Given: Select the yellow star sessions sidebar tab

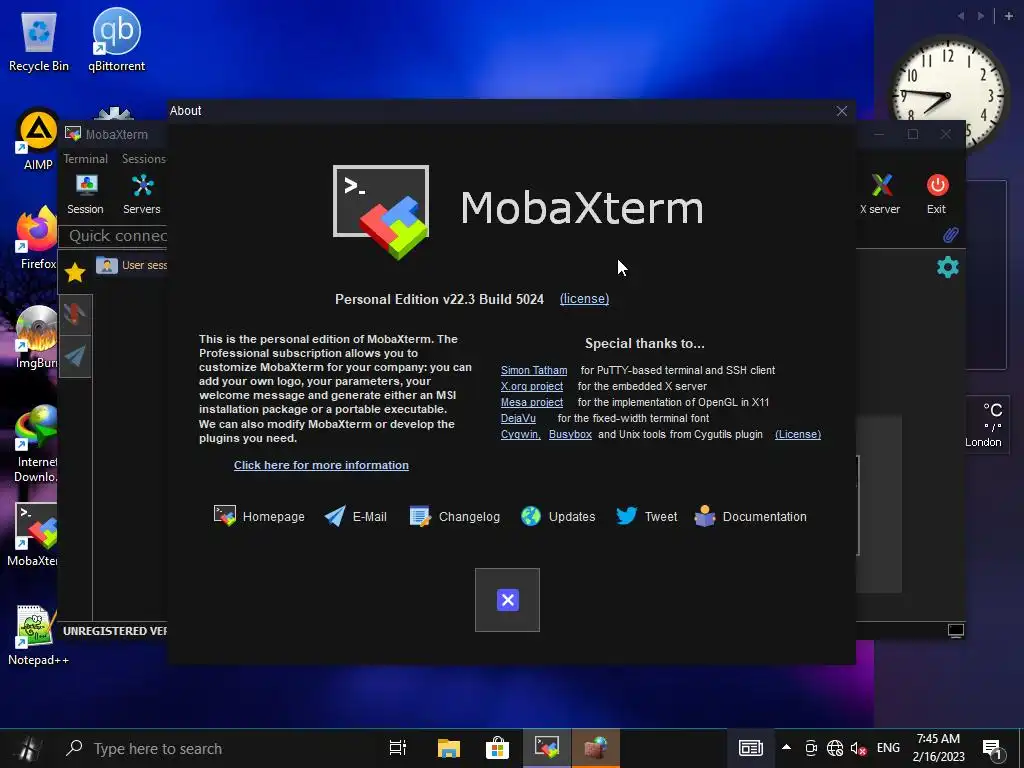Looking at the screenshot, I should [75, 272].
